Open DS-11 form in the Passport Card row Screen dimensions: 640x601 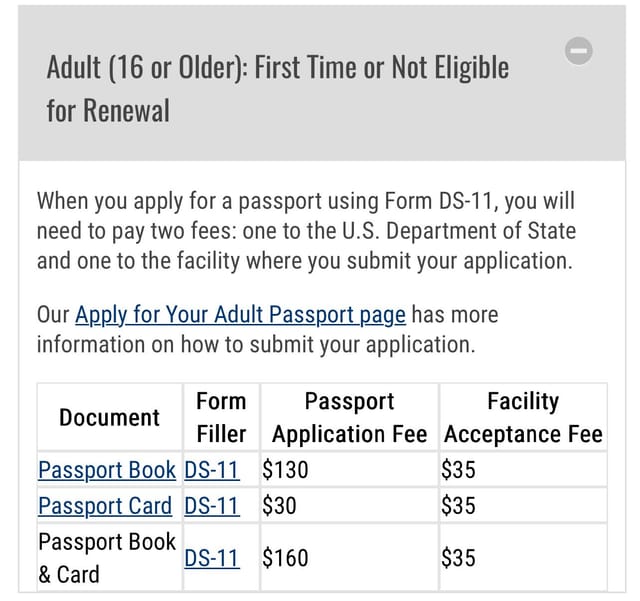click(x=211, y=505)
